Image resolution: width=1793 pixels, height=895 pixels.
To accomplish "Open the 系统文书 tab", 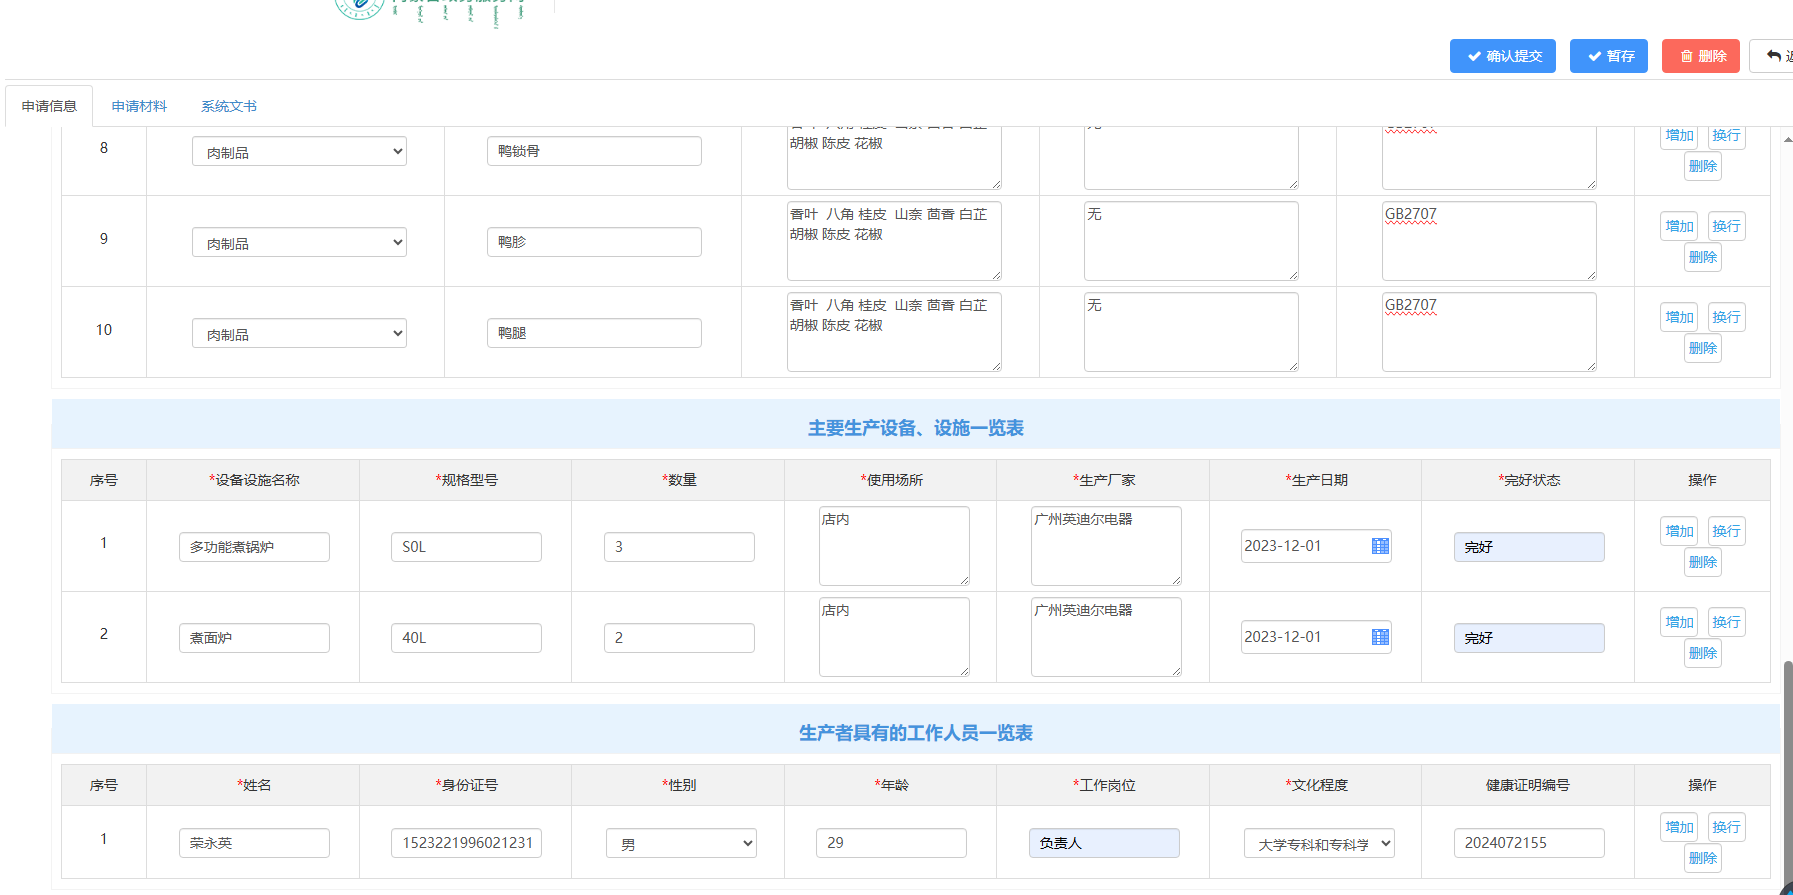I will (228, 106).
